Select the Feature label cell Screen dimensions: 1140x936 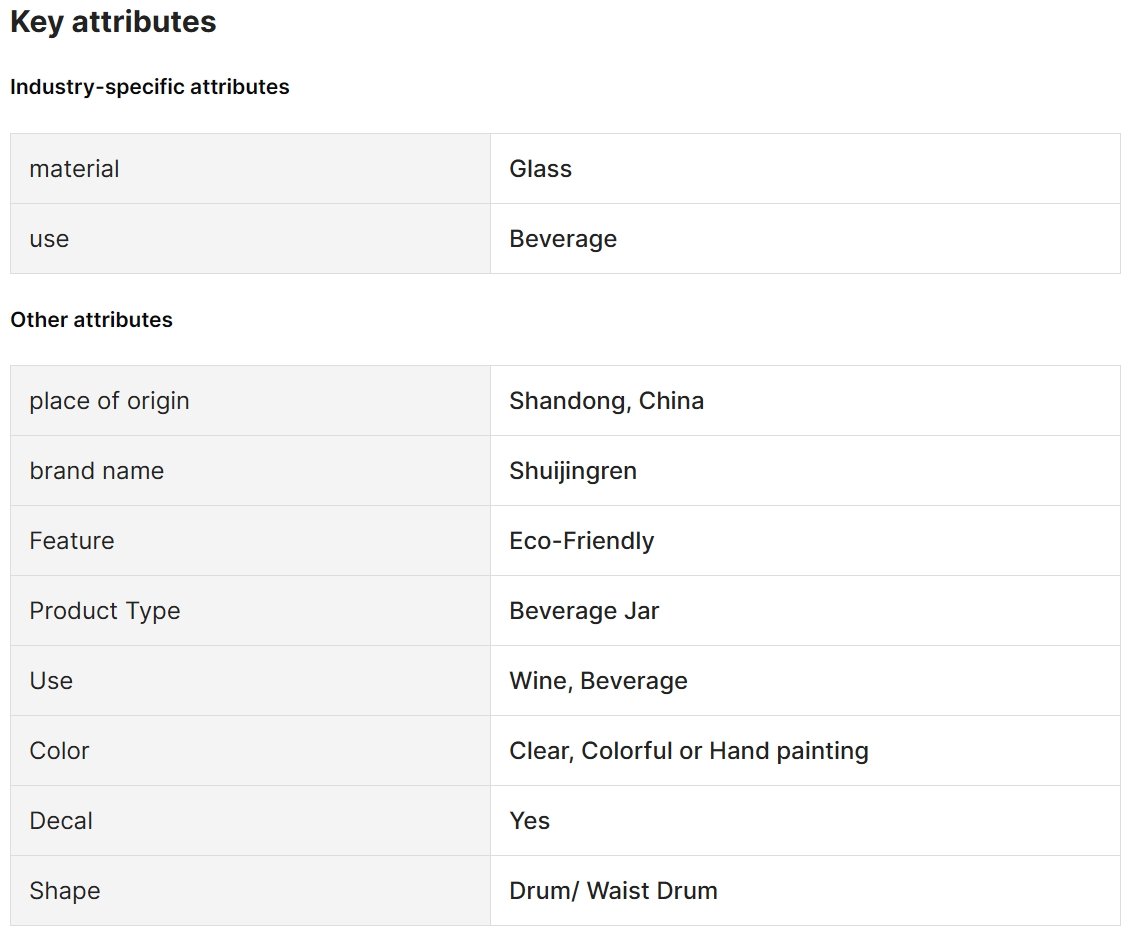click(x=250, y=540)
